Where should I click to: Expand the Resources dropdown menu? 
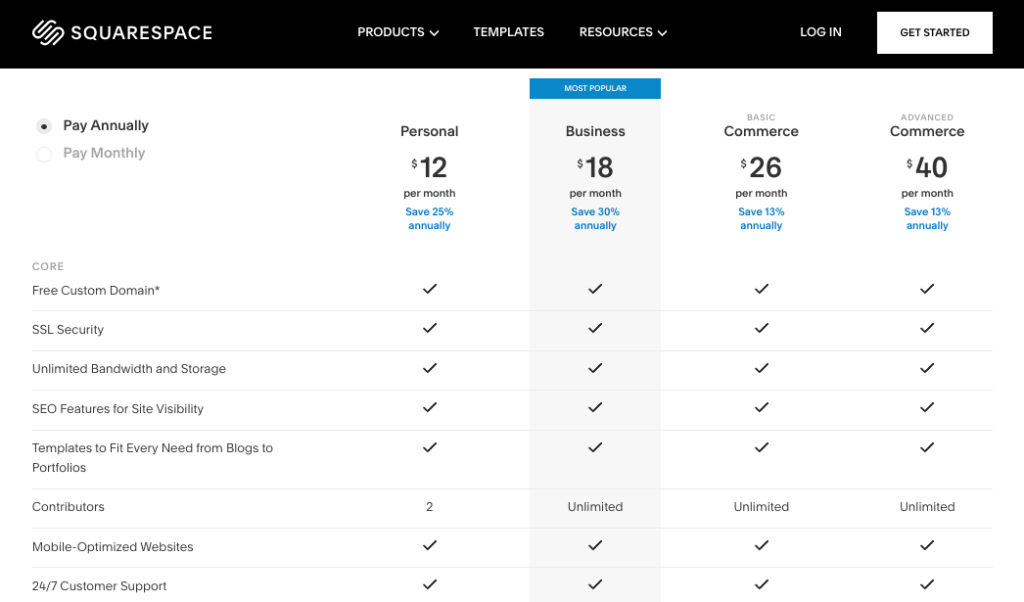pos(622,32)
